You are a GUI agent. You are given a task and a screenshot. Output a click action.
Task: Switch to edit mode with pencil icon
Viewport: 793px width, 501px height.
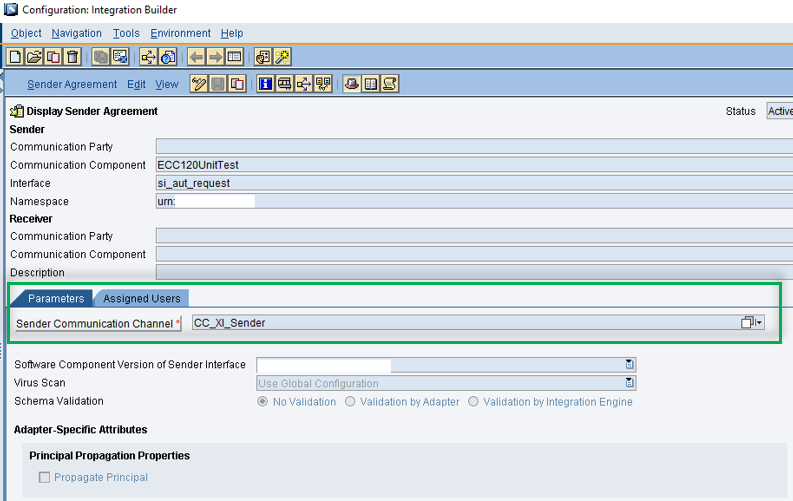pos(199,83)
